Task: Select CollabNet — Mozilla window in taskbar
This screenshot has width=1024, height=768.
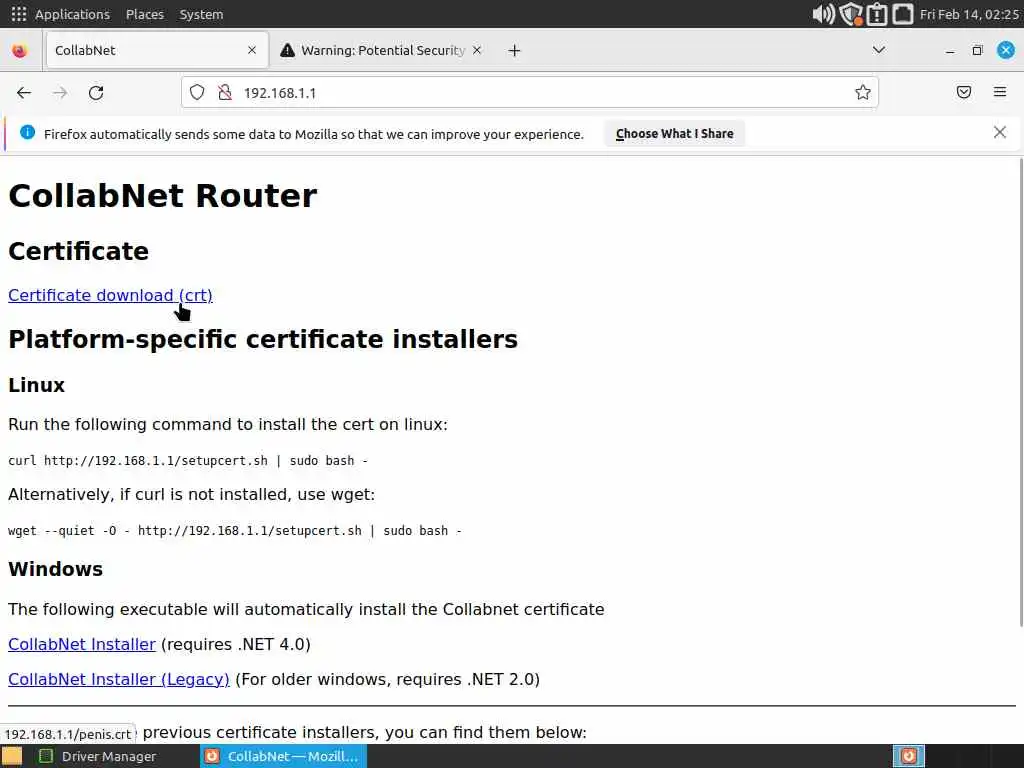Action: point(283,756)
